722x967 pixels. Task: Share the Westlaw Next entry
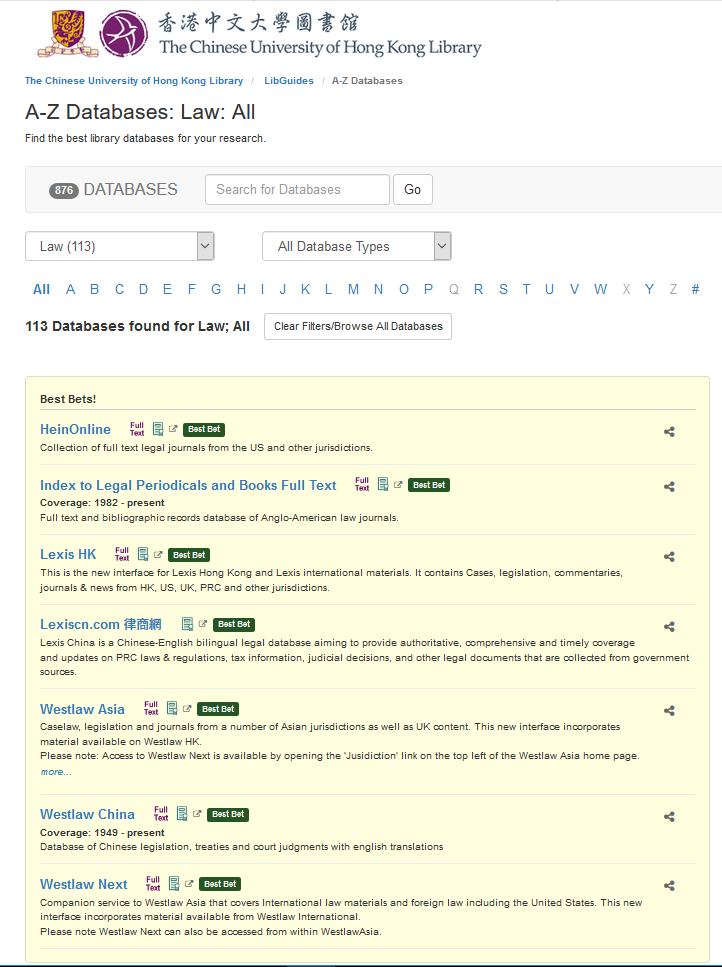pos(669,886)
